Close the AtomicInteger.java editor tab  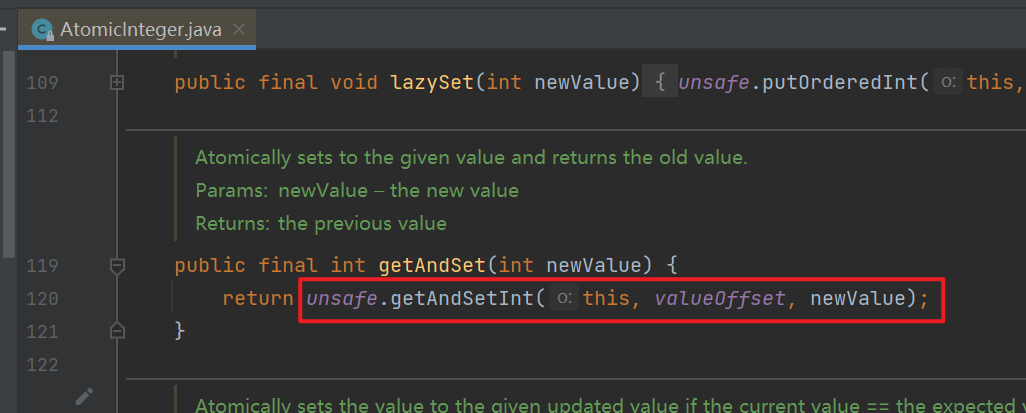click(239, 30)
